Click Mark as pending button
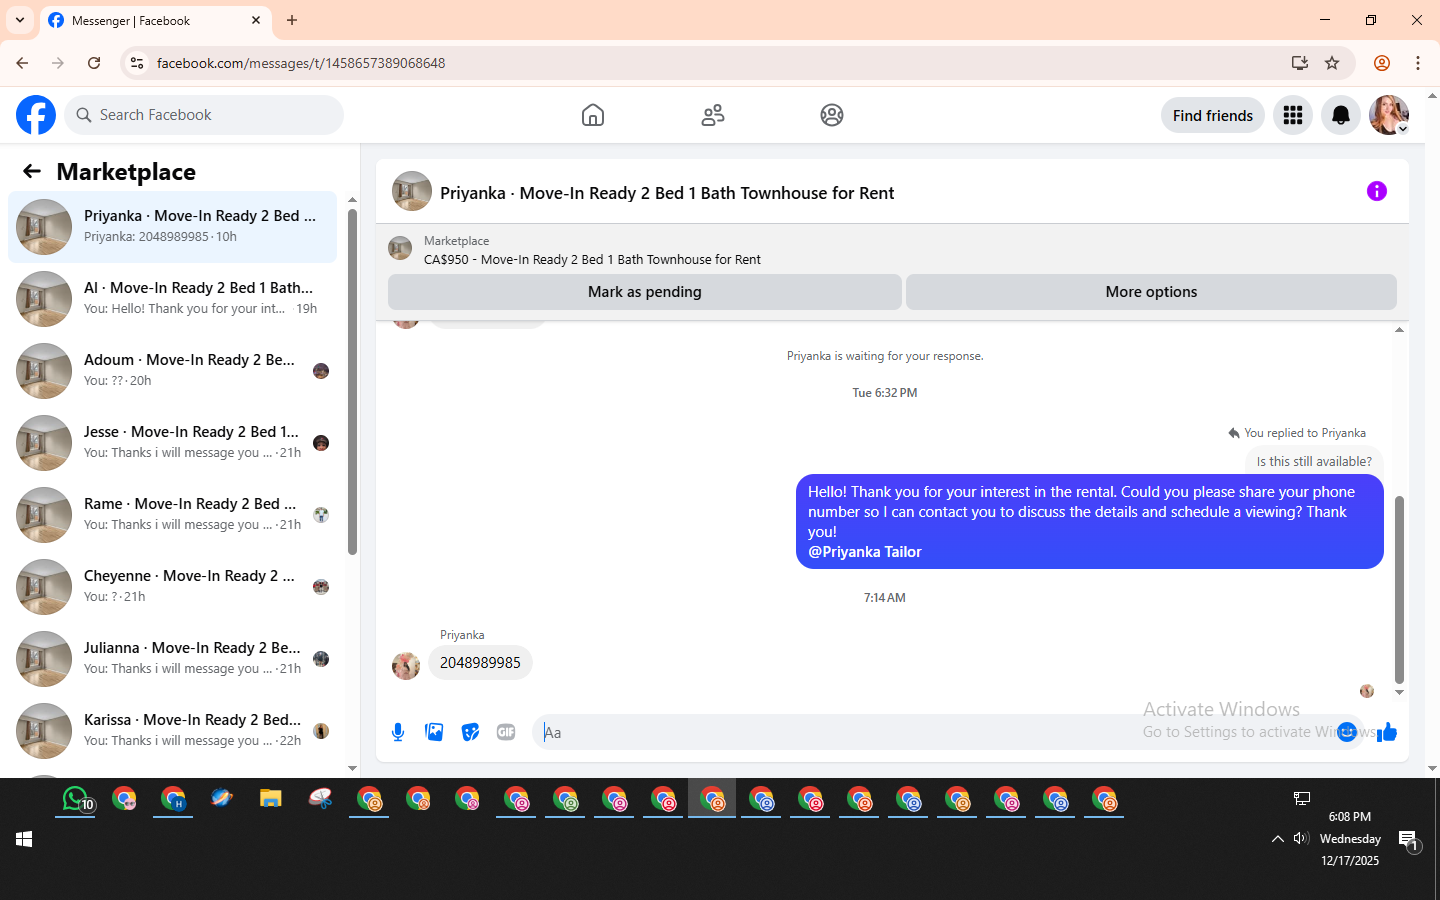Viewport: 1440px width, 900px height. [645, 292]
